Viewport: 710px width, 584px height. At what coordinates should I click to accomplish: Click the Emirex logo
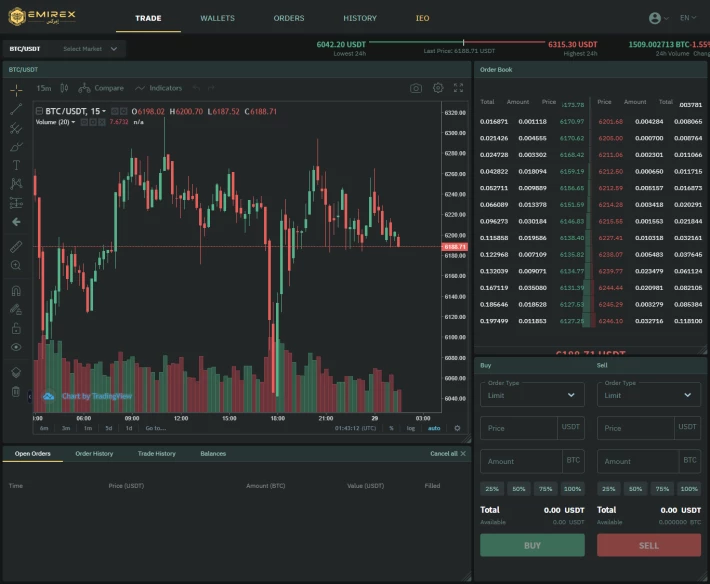(x=42, y=17)
